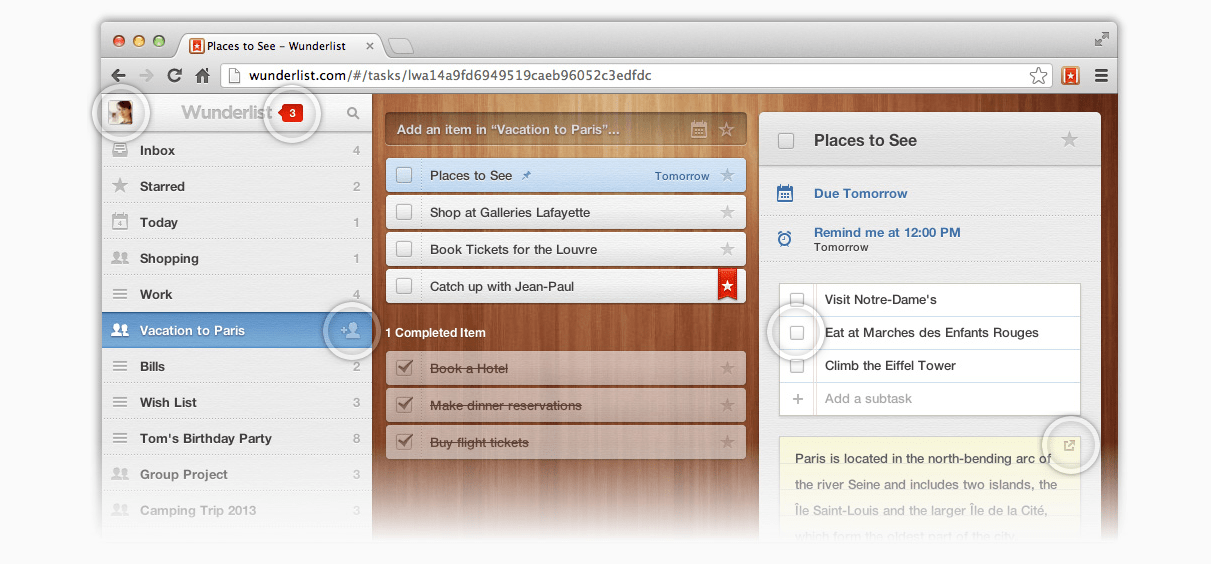Select the Bills list

[237, 366]
